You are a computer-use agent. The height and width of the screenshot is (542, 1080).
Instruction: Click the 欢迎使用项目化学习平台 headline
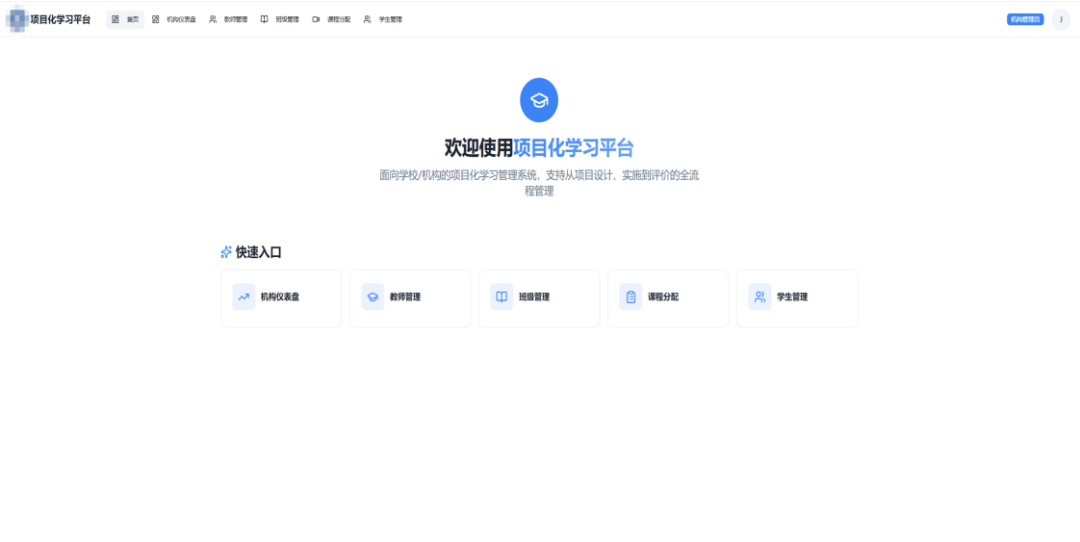539,147
